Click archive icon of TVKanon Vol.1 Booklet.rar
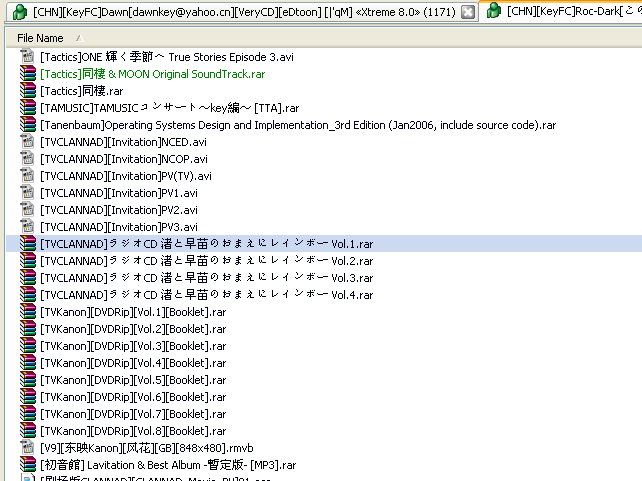This screenshot has height=481, width=642. (x=27, y=312)
